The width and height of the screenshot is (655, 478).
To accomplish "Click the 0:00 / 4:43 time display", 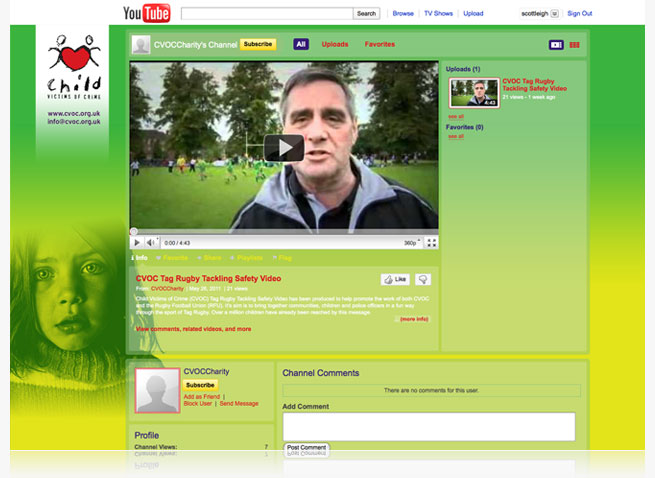I will (177, 243).
